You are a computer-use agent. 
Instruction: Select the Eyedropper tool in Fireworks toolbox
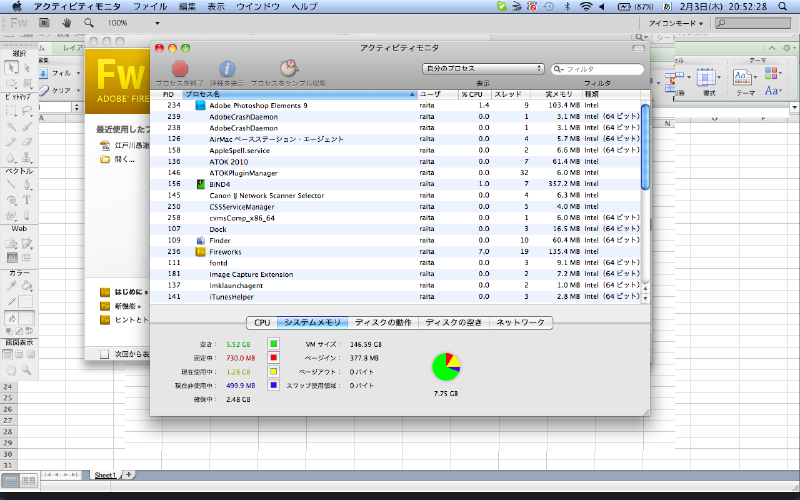[11, 286]
